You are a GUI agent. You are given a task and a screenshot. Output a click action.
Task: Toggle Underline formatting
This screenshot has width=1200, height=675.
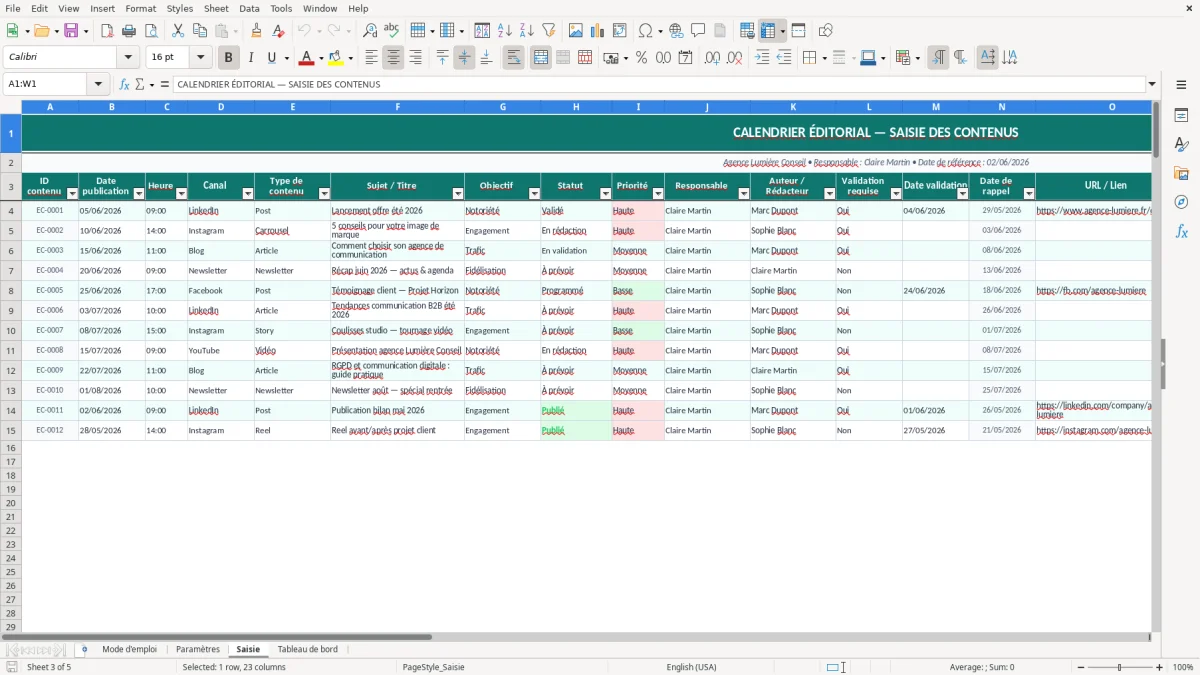tap(271, 58)
